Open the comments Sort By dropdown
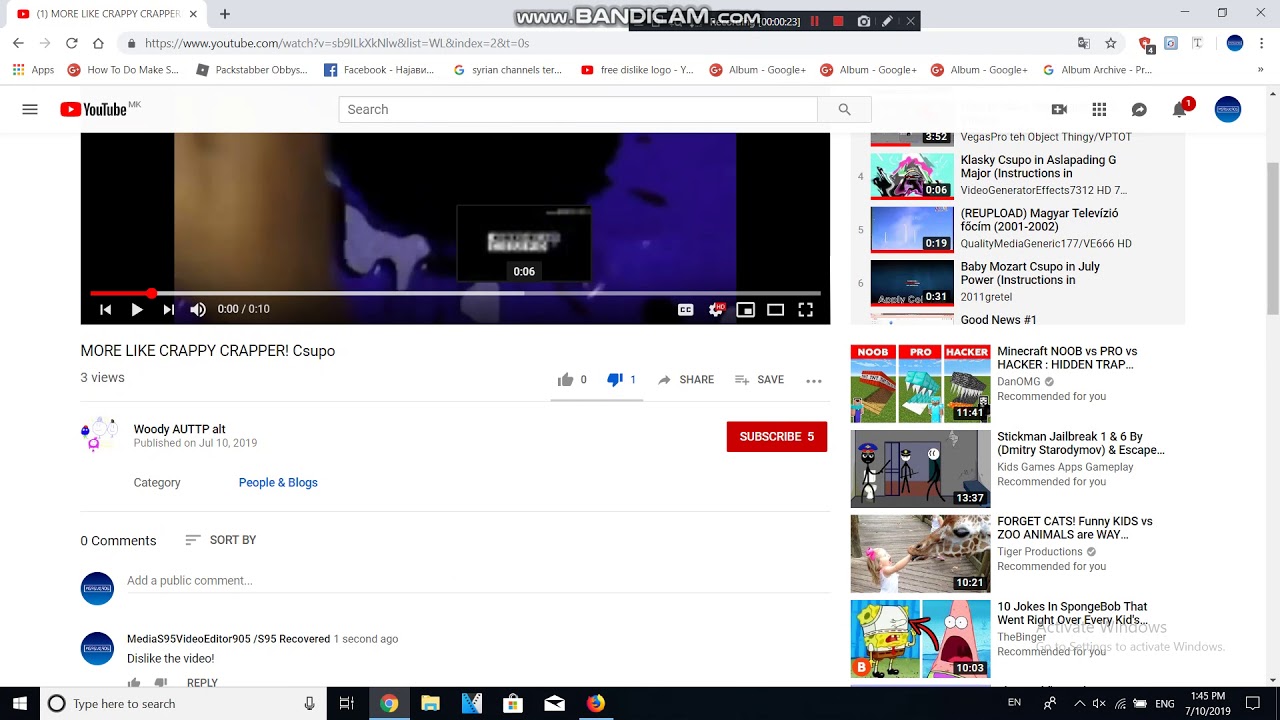 pyautogui.click(x=221, y=540)
